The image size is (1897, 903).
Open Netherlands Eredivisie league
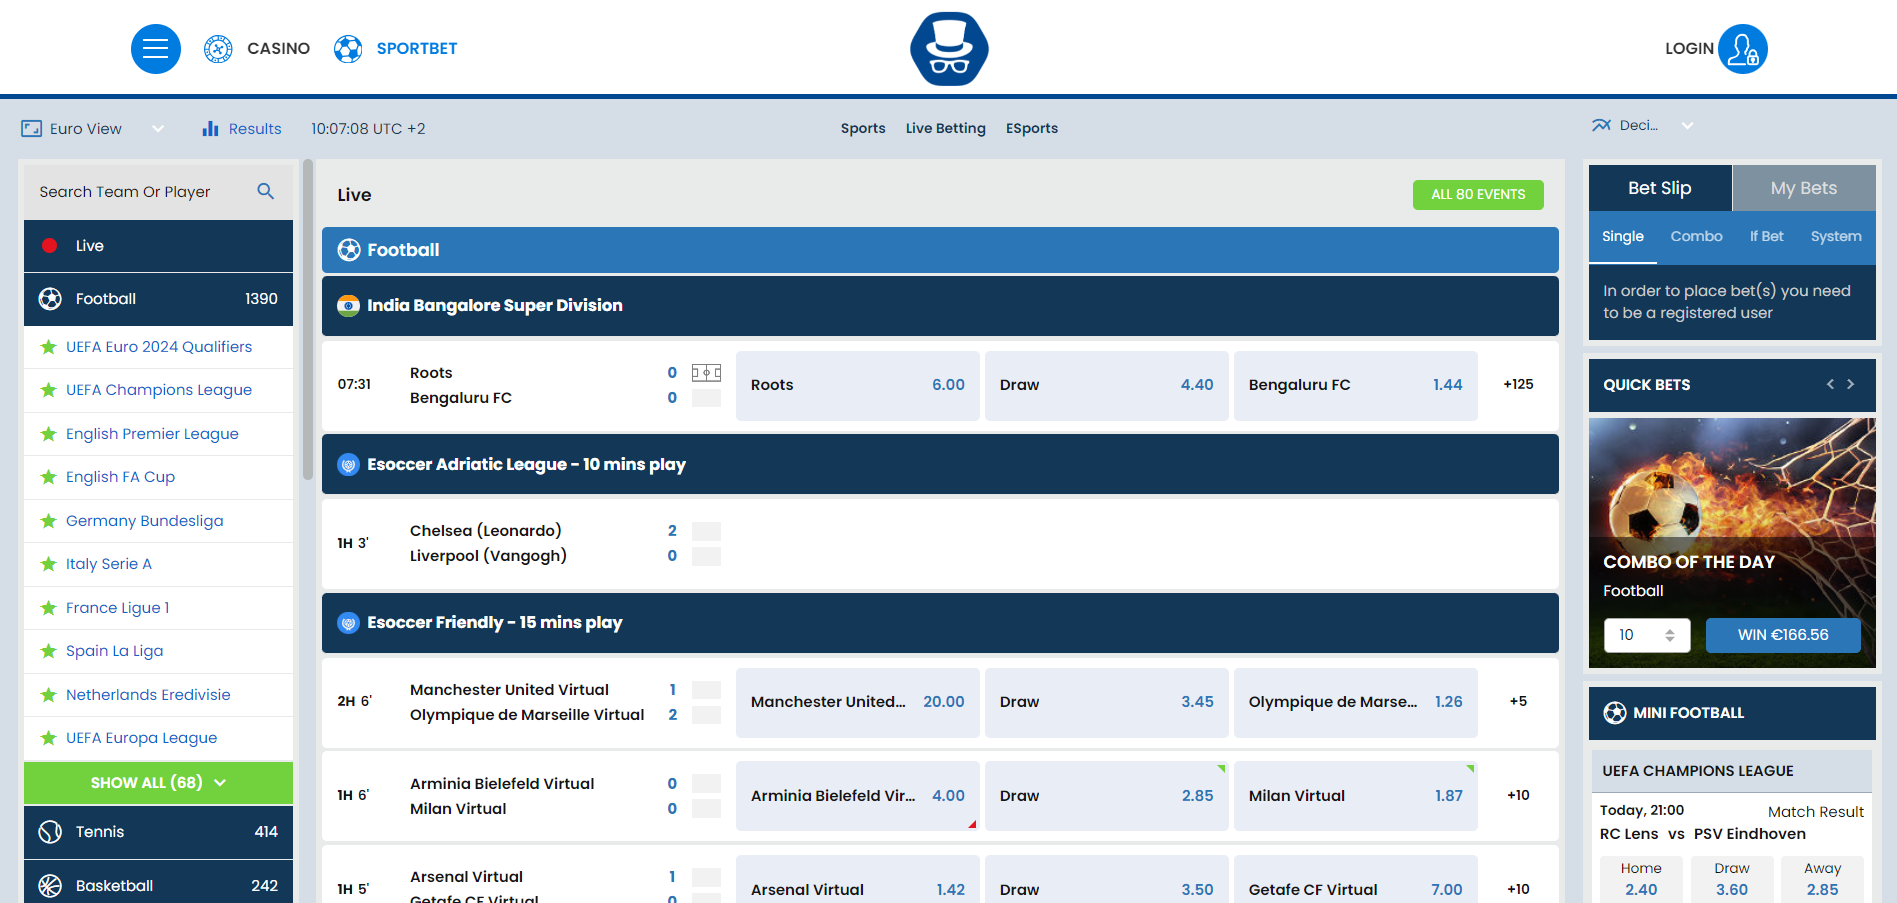pyautogui.click(x=148, y=695)
